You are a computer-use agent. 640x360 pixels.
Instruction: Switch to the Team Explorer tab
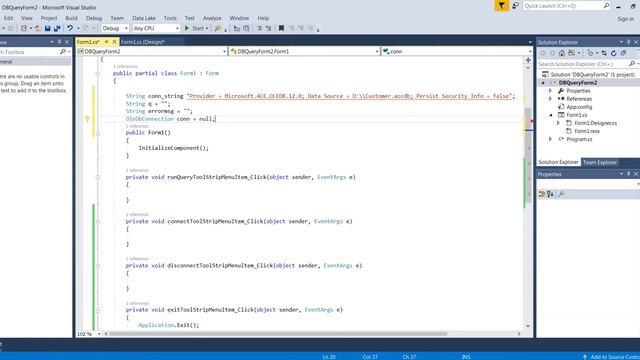pos(600,162)
